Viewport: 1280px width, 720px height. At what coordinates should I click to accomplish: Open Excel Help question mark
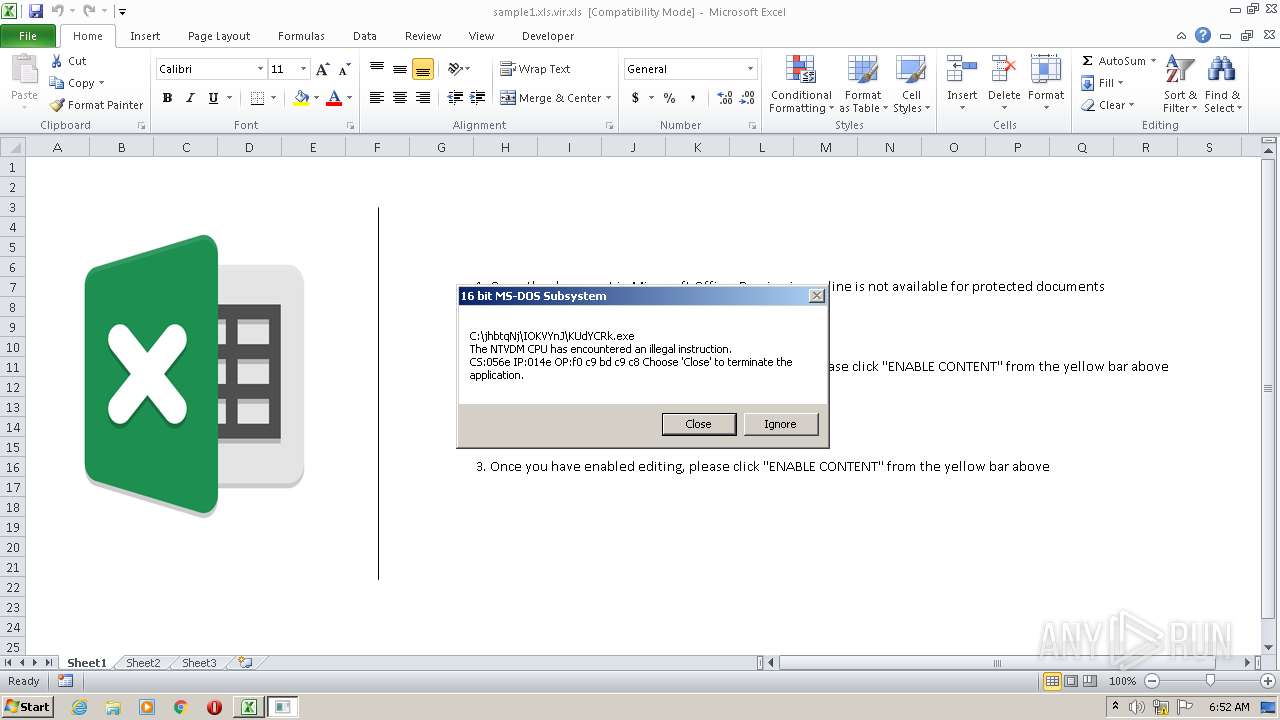(1203, 35)
